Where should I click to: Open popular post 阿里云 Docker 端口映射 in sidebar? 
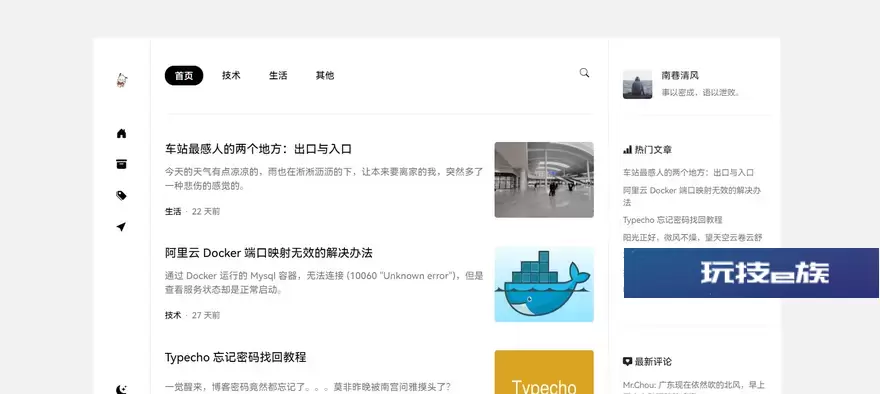tap(692, 196)
